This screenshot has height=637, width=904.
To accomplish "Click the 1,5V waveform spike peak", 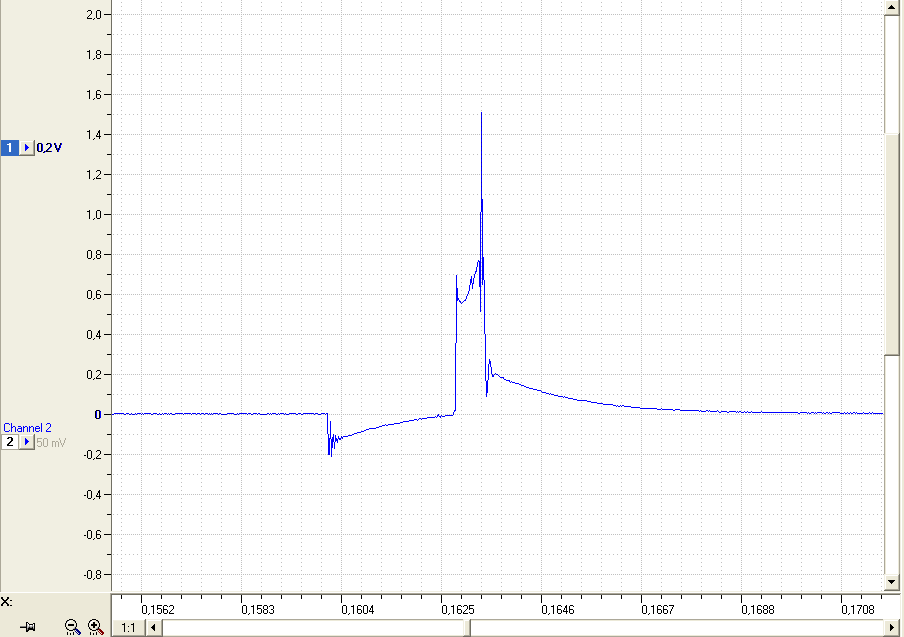I will pyautogui.click(x=481, y=114).
